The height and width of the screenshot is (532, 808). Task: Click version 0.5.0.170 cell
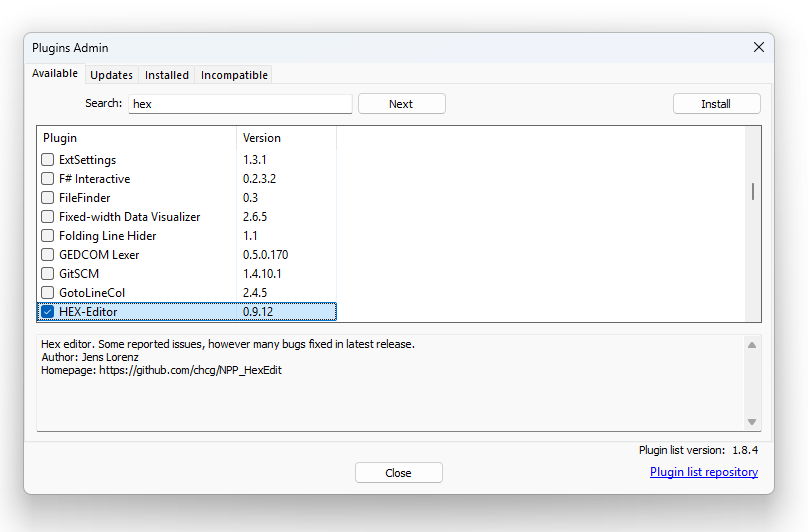click(x=265, y=255)
